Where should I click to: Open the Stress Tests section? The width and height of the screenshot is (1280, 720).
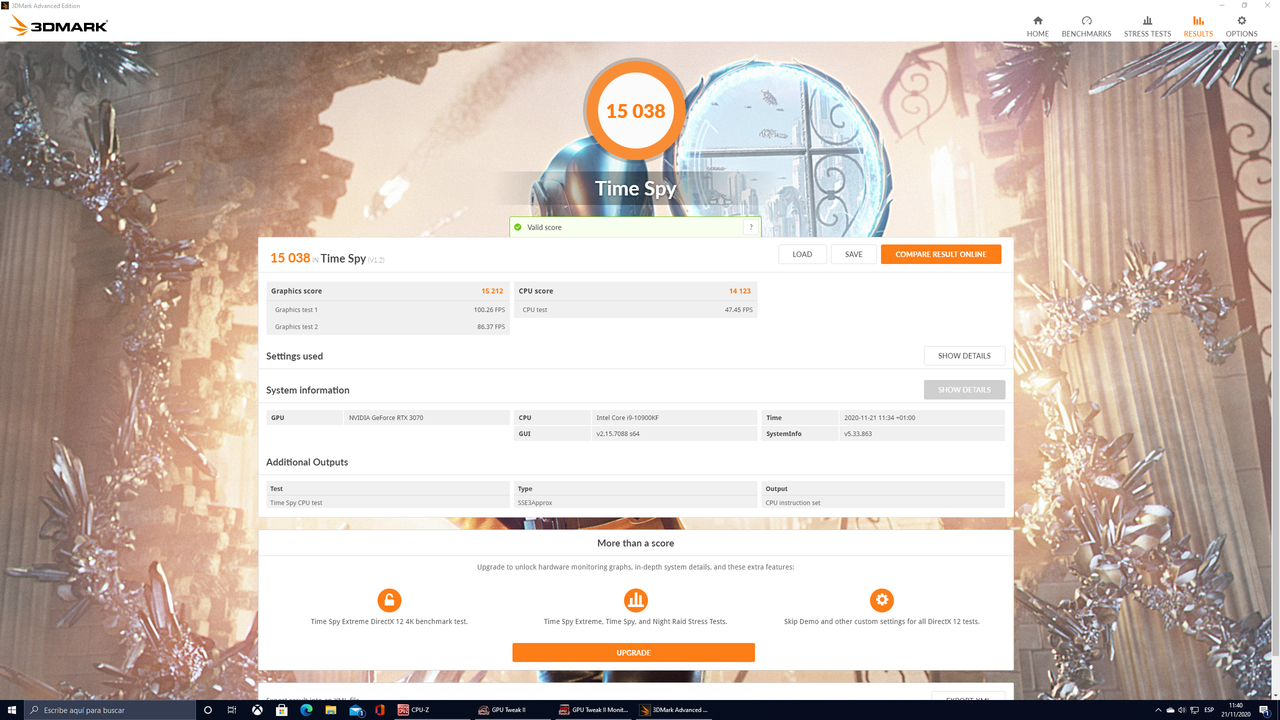(1147, 26)
